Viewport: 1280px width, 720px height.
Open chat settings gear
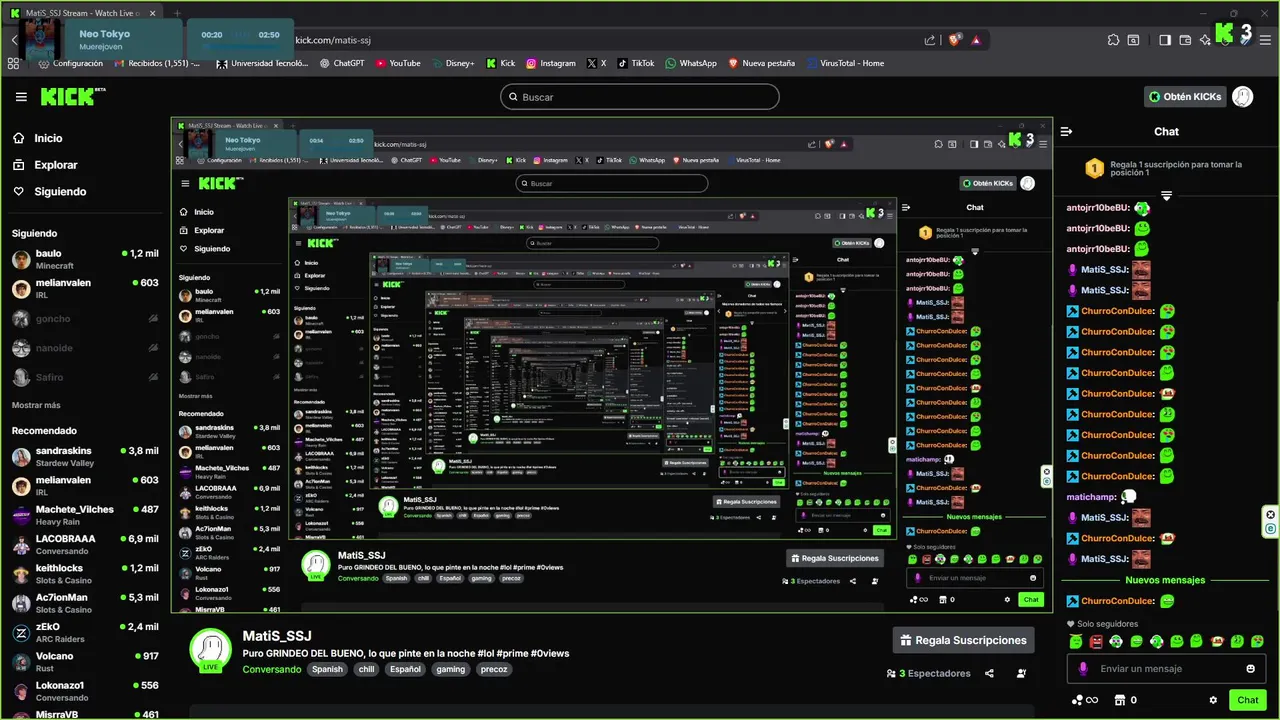point(1213,700)
